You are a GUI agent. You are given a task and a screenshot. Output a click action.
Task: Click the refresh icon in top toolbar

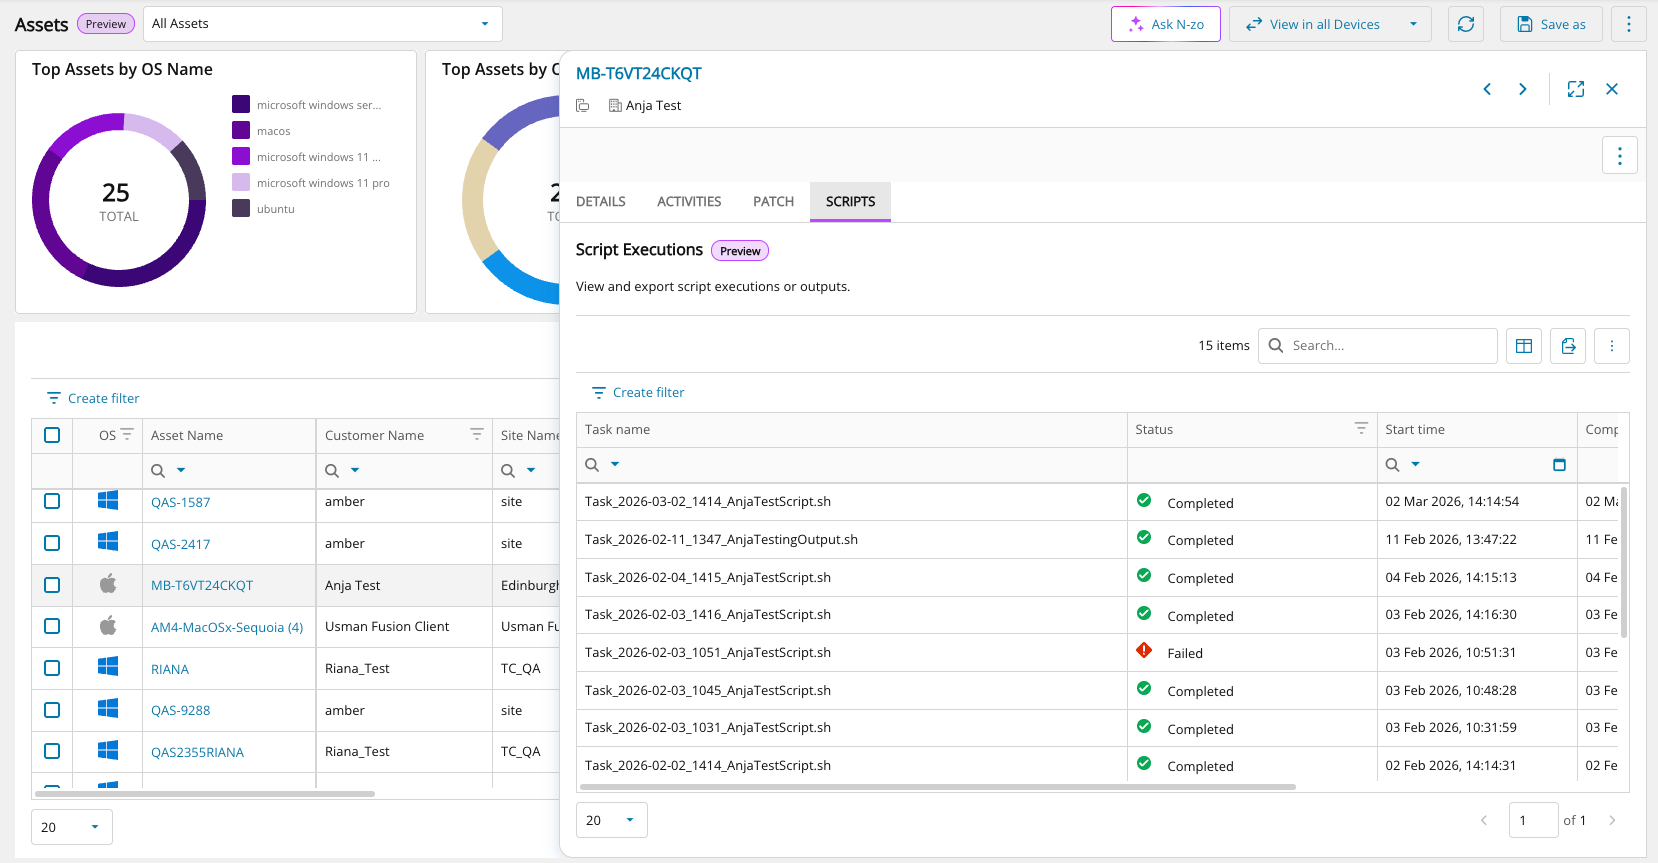point(1465,24)
